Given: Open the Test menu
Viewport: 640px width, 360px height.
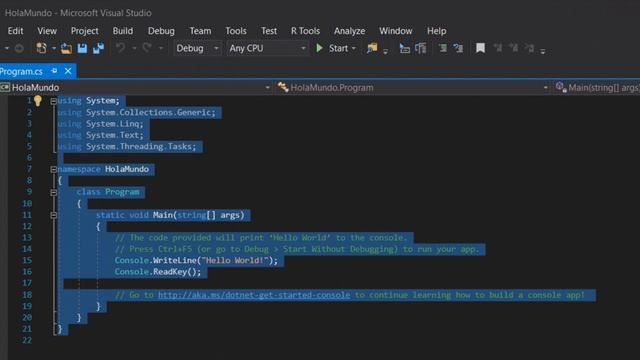Looking at the screenshot, I should [x=269, y=31].
